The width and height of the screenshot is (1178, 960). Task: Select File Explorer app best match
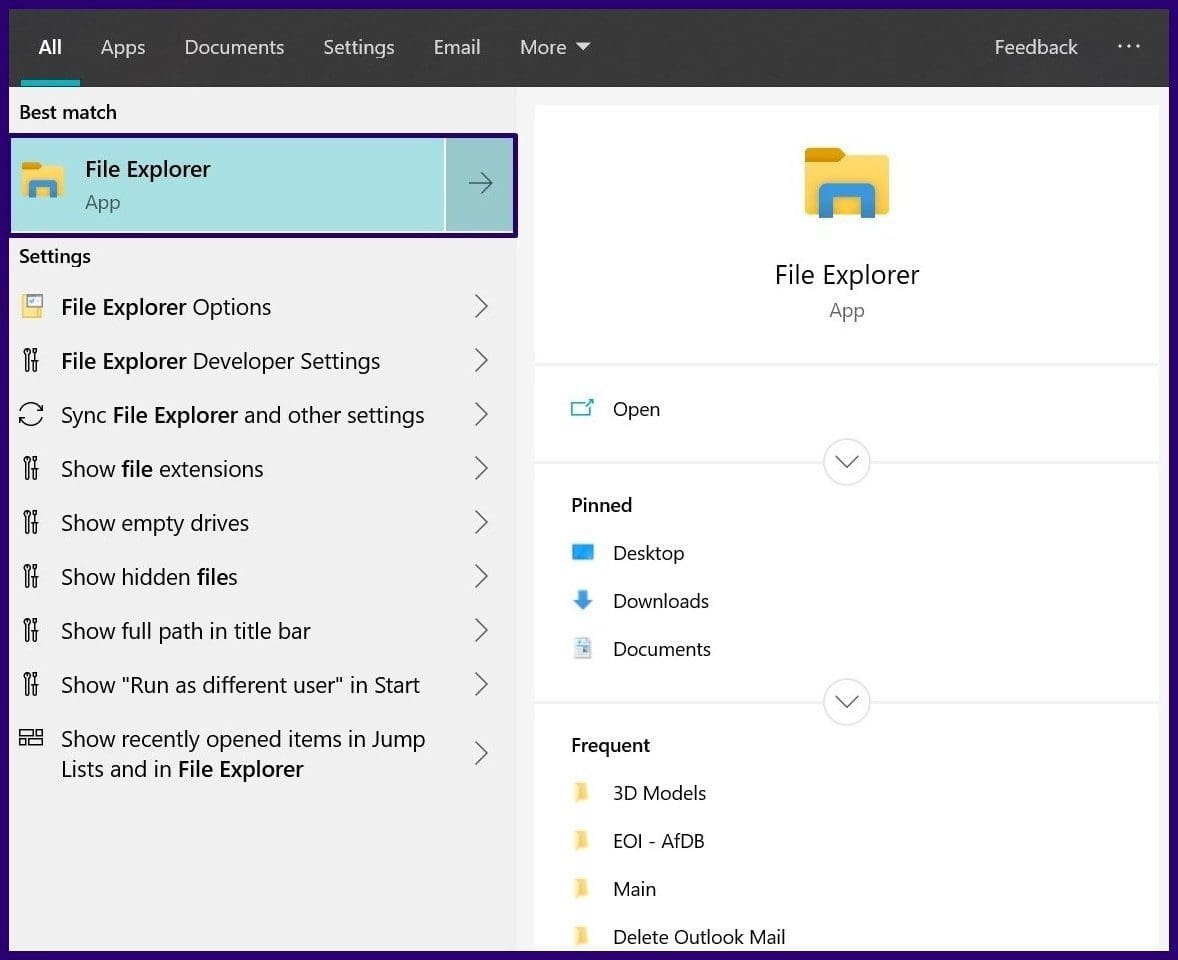[x=228, y=185]
